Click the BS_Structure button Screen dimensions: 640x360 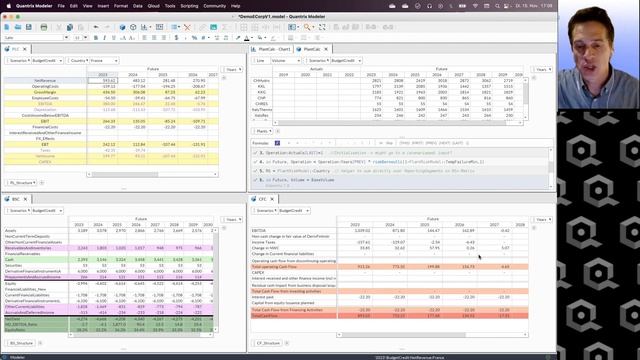coord(21,343)
